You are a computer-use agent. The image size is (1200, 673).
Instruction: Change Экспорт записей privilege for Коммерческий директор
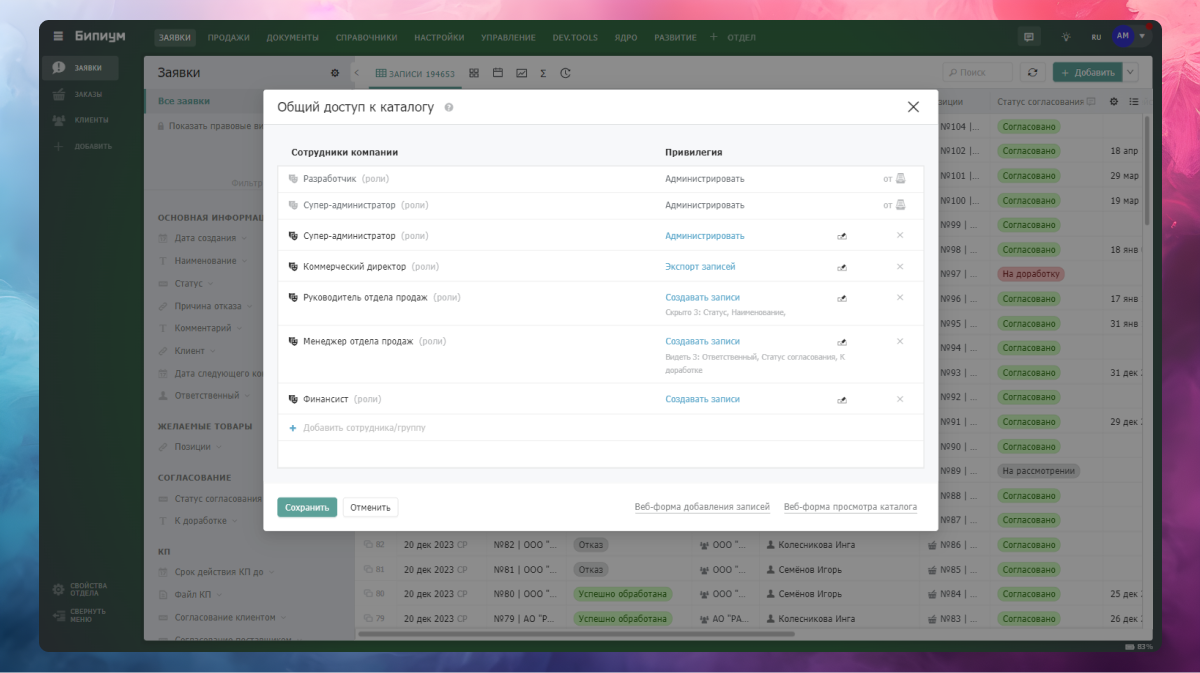(700, 267)
